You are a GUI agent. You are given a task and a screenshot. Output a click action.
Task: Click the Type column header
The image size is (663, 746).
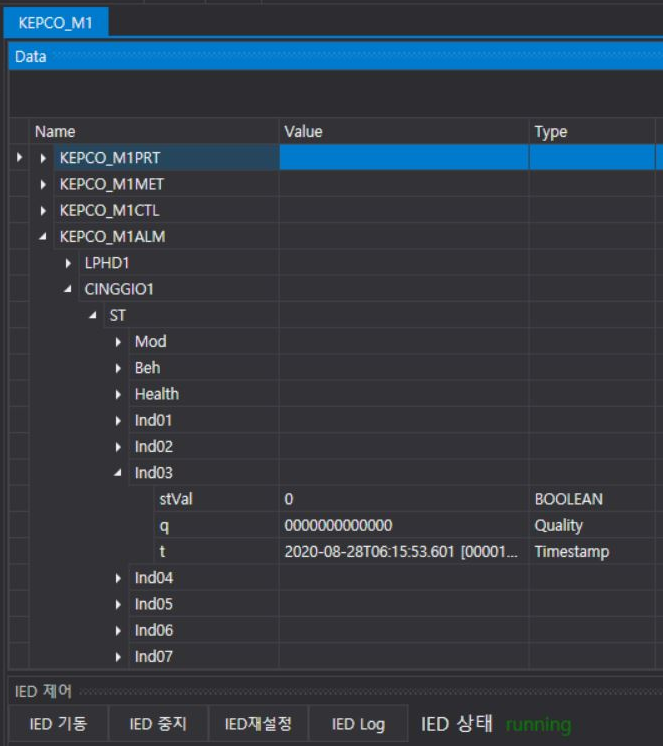click(592, 131)
